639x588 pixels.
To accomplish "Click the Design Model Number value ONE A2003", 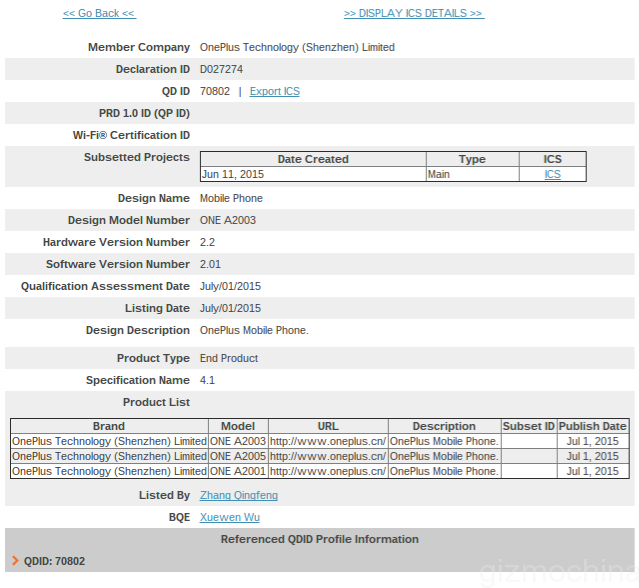I will click(x=228, y=220).
